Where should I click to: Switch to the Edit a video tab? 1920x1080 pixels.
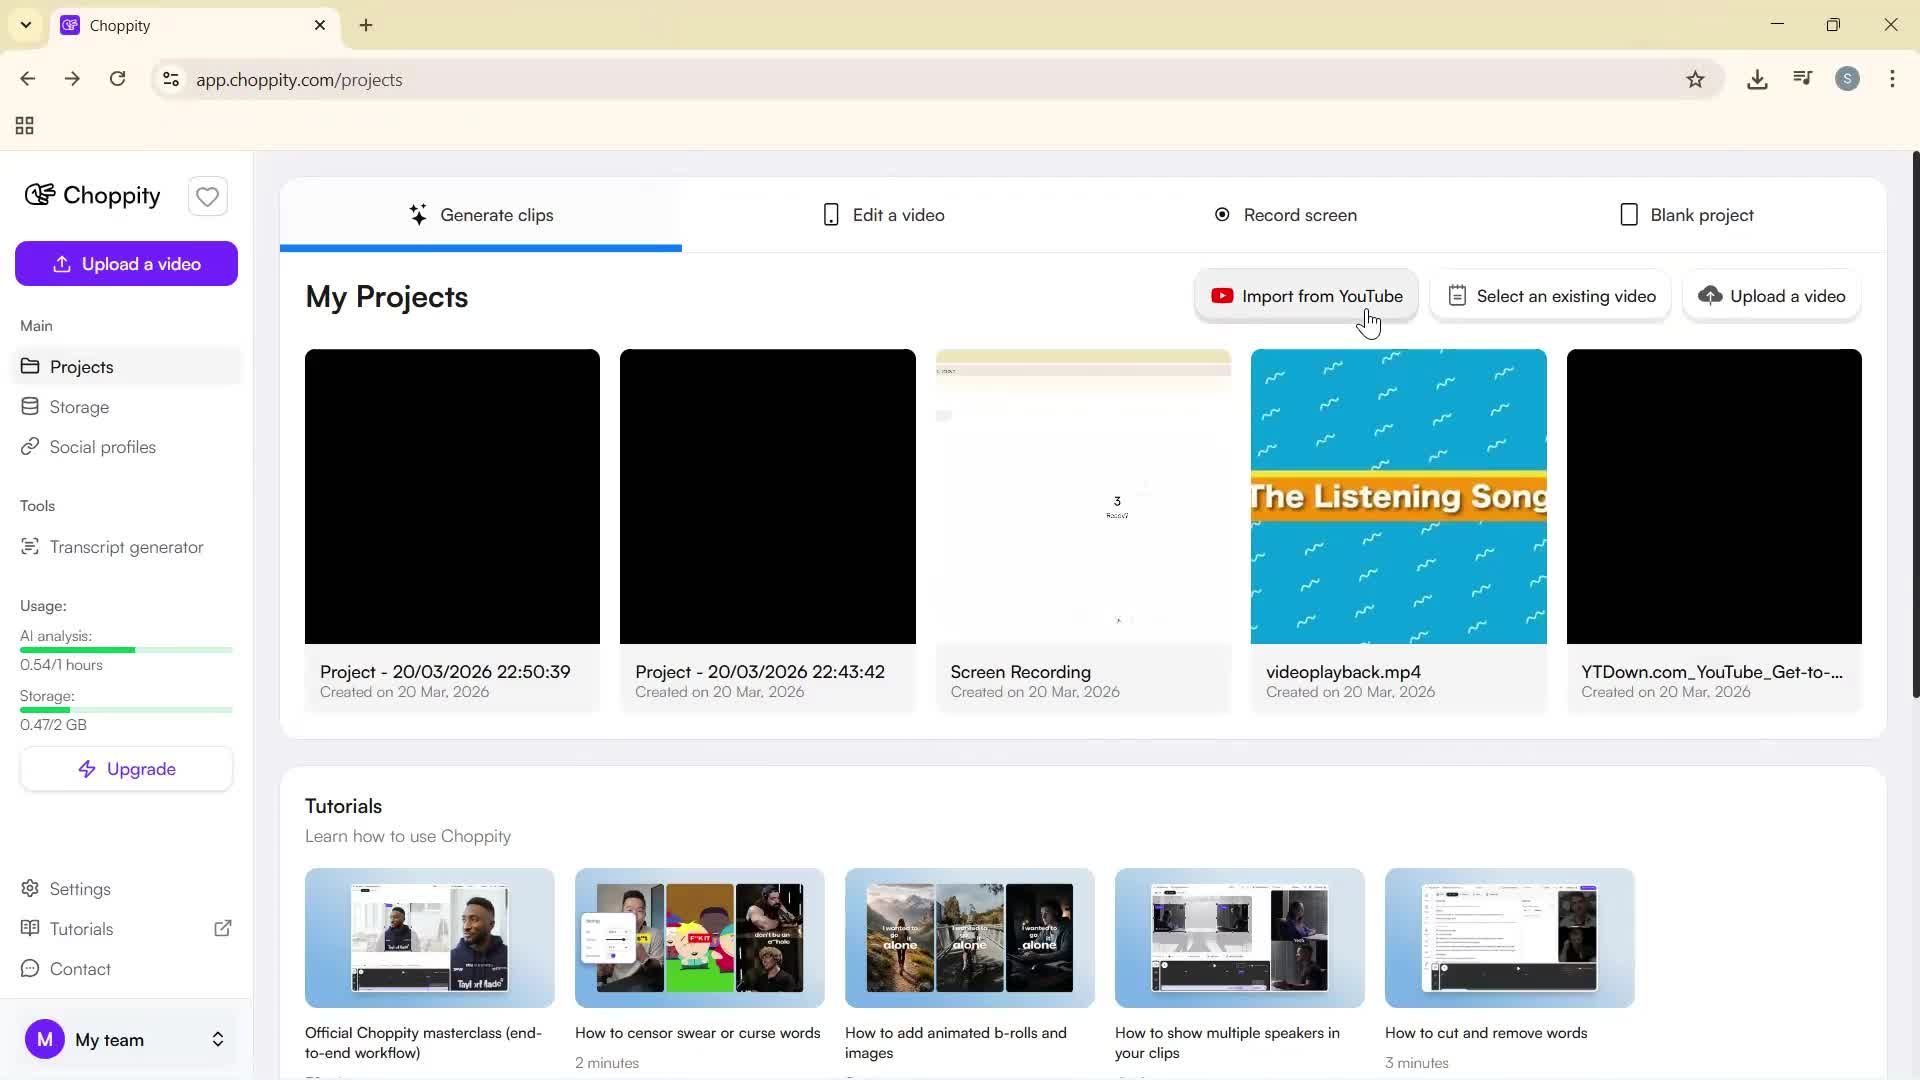883,214
